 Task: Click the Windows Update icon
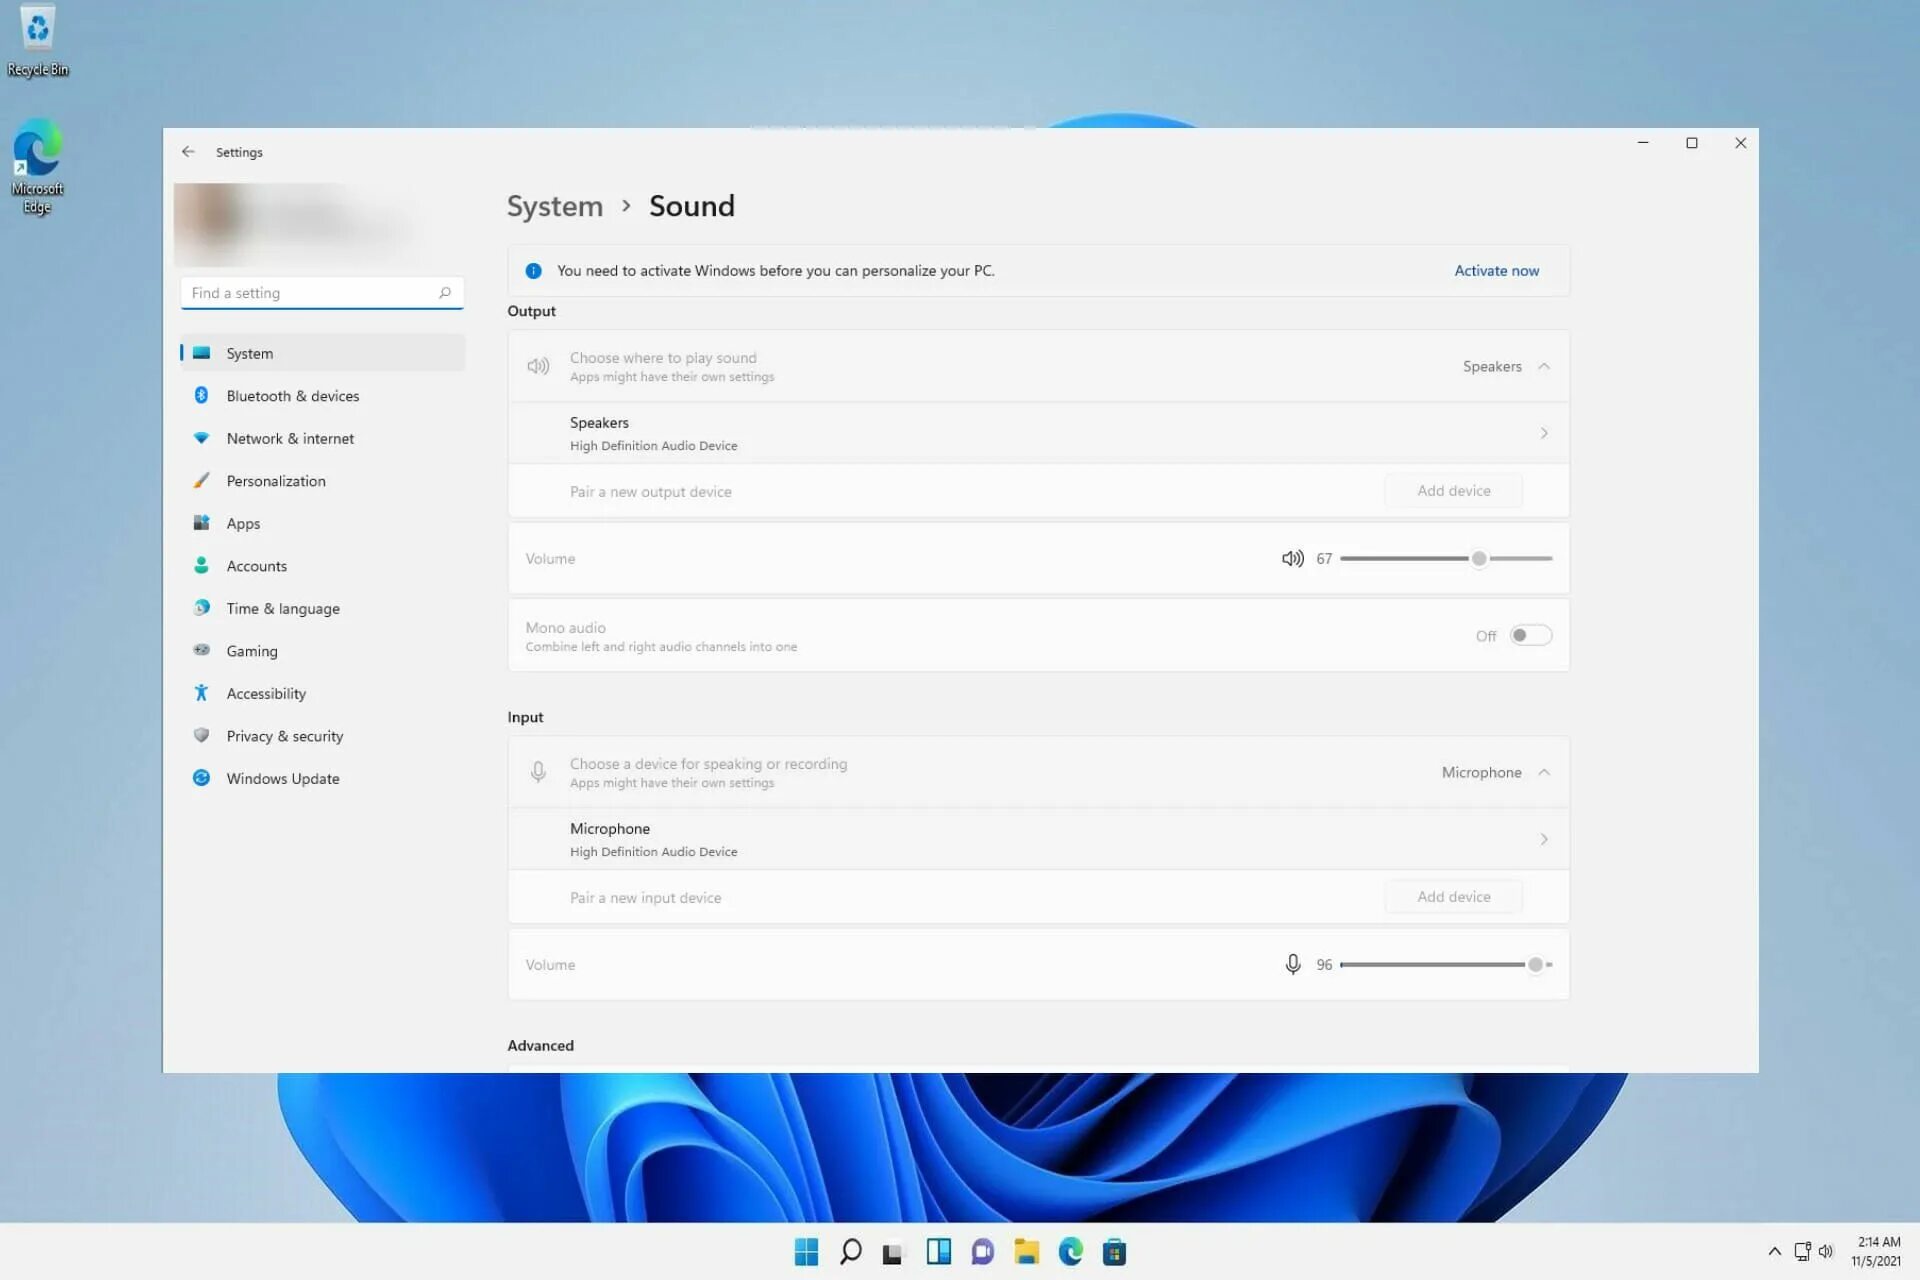[x=201, y=777]
